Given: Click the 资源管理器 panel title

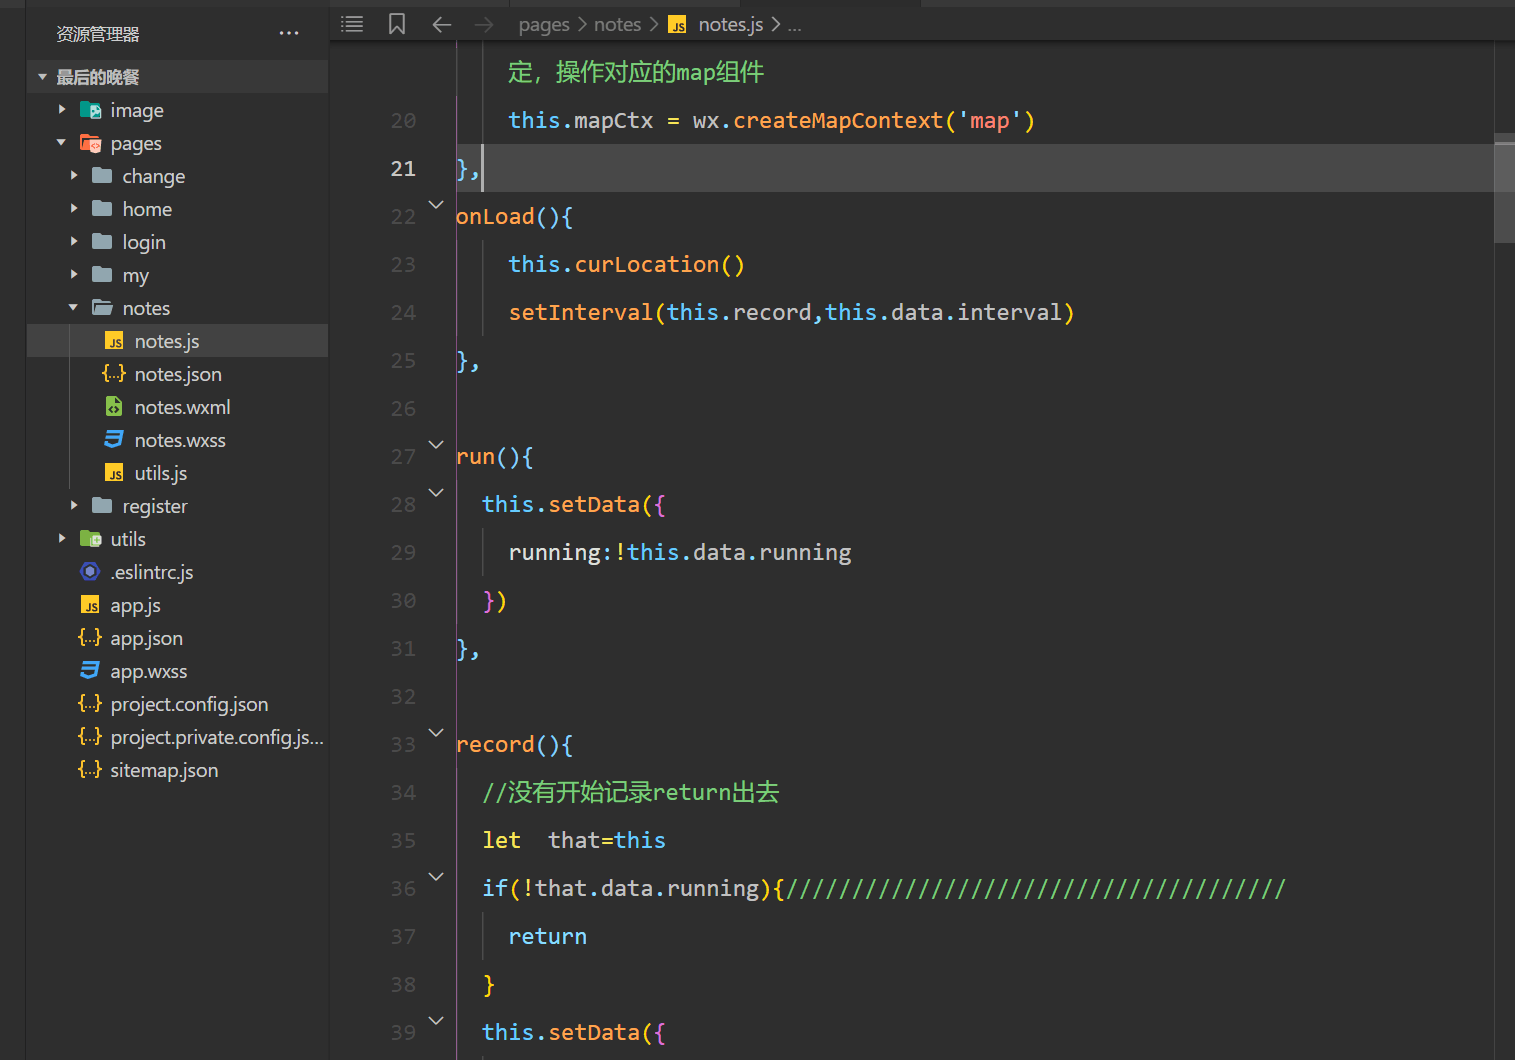Looking at the screenshot, I should [x=98, y=34].
